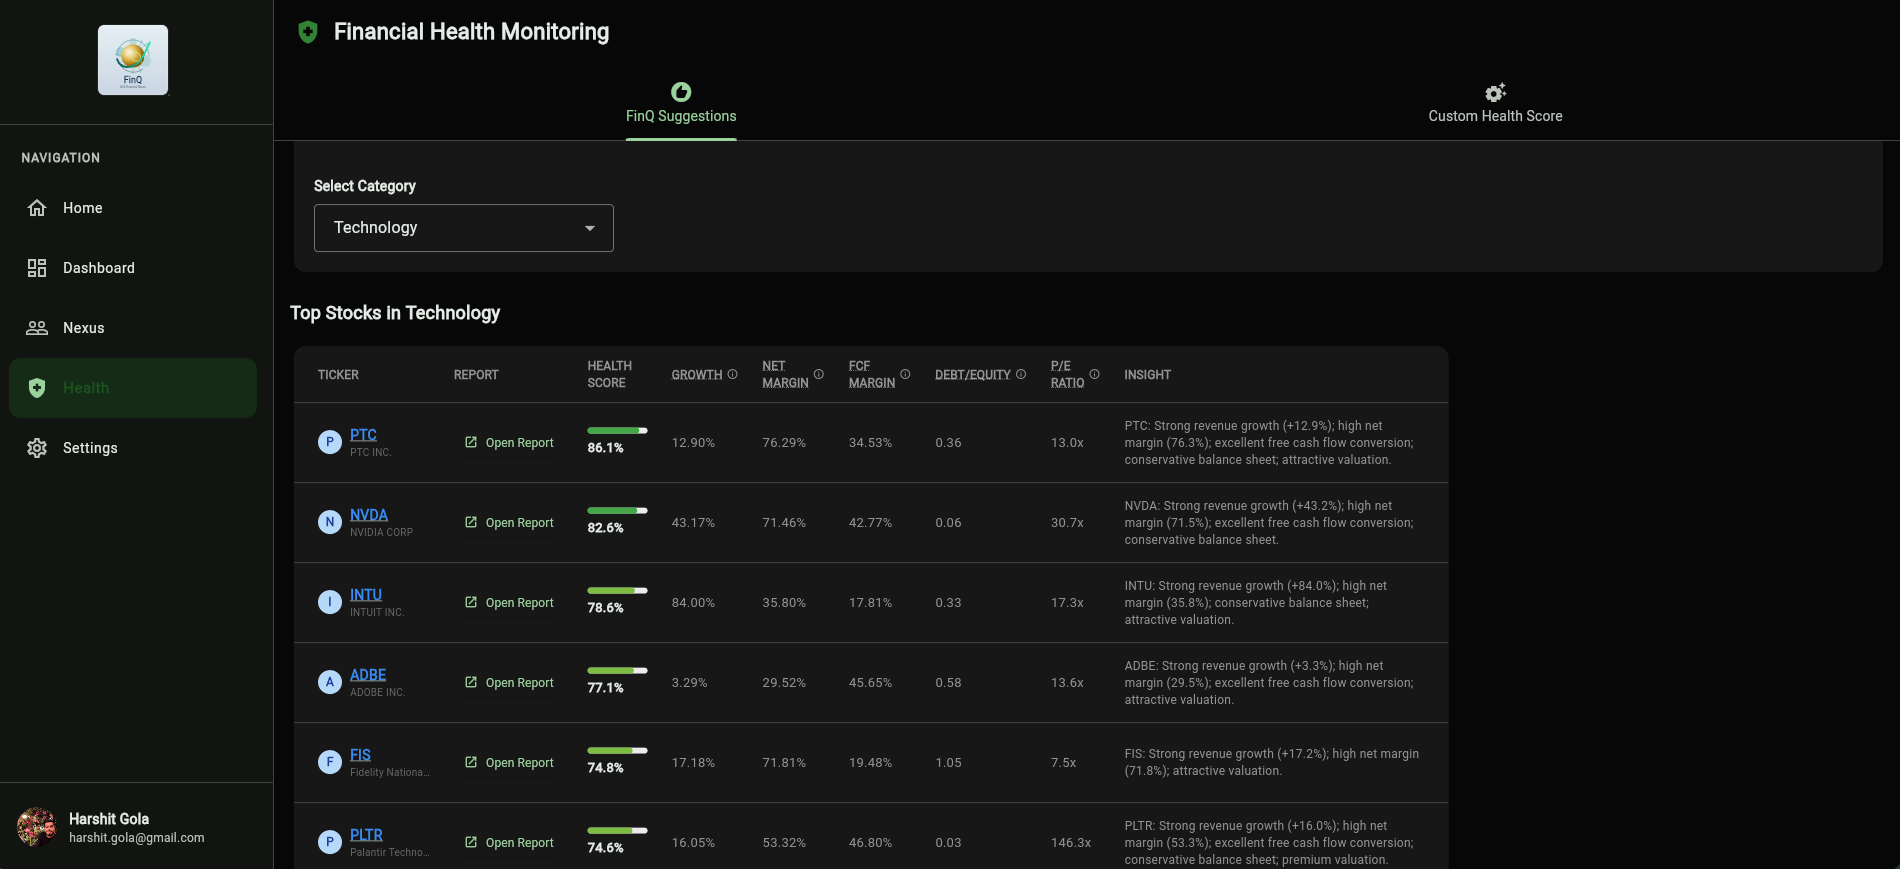Click the Debt/Equity column info icon
The width and height of the screenshot is (1900, 869).
(x=1021, y=374)
